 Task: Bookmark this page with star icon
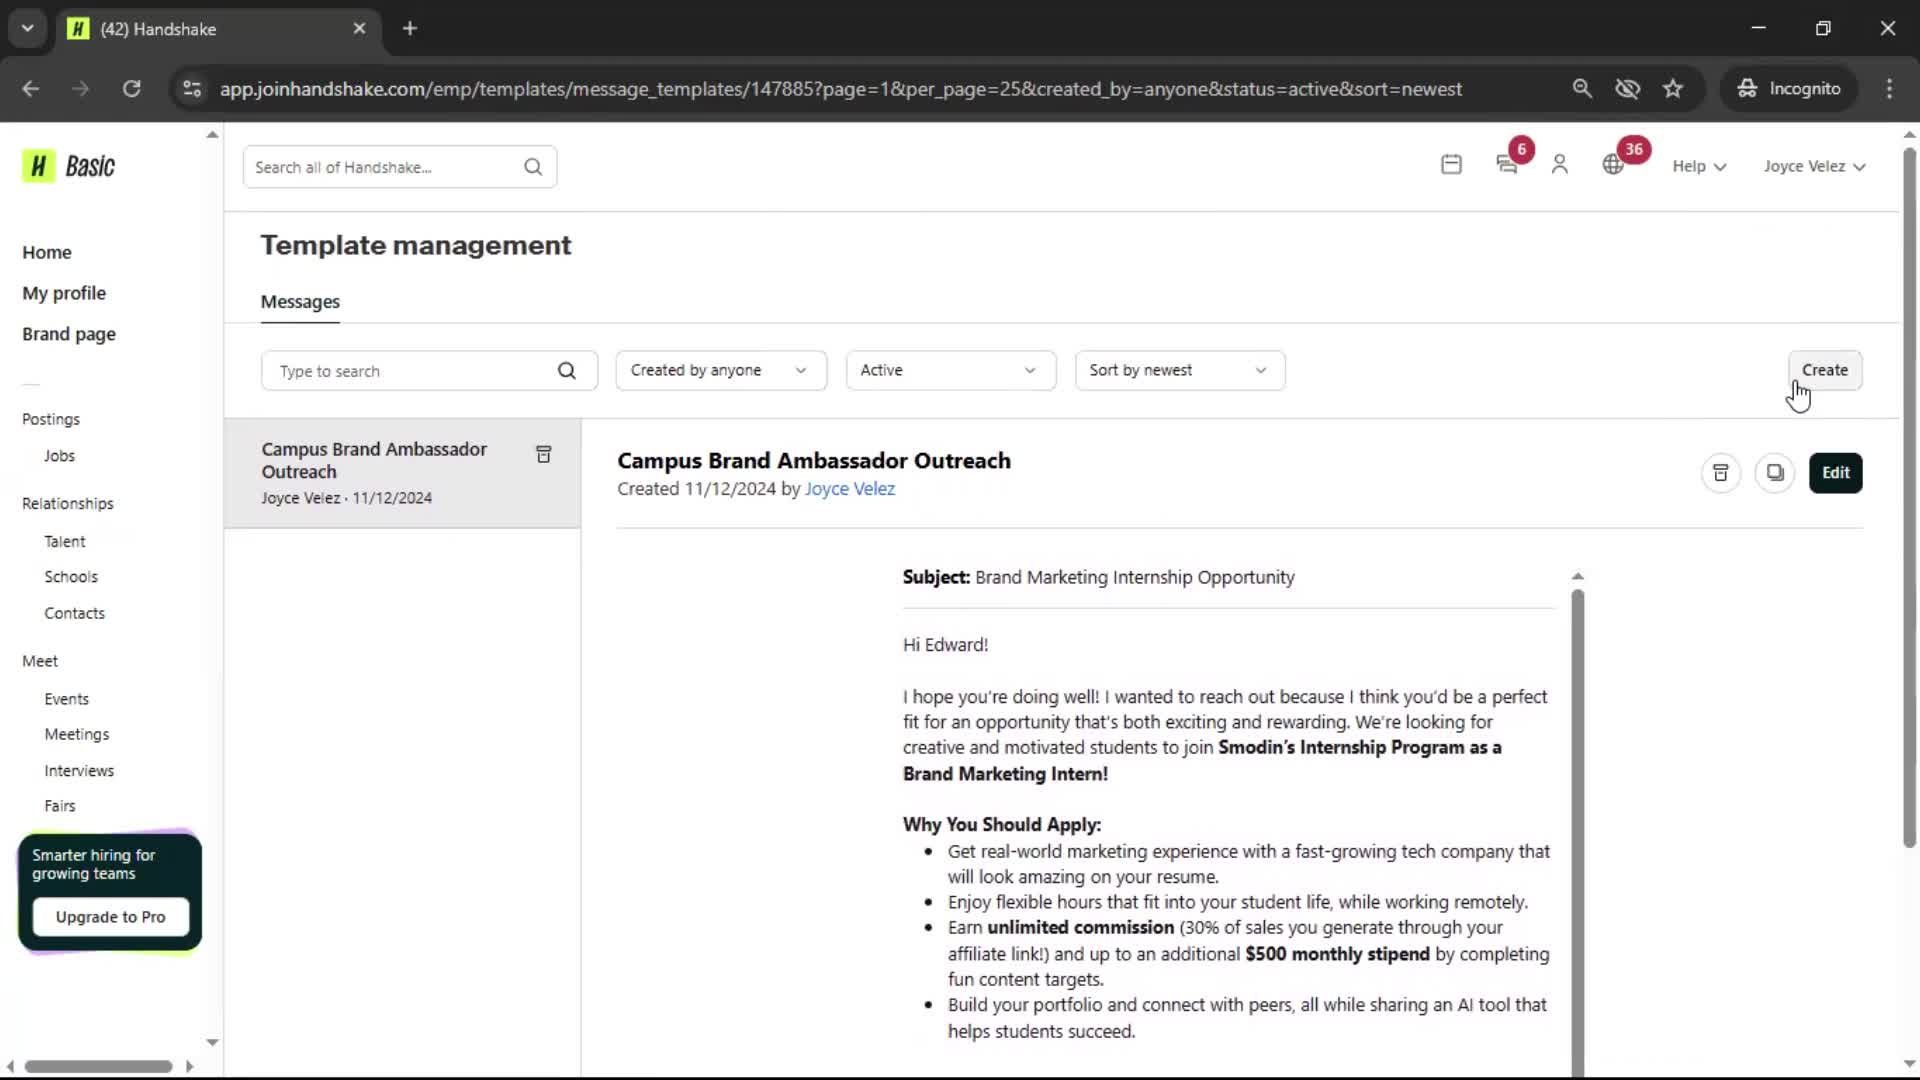(x=1673, y=89)
